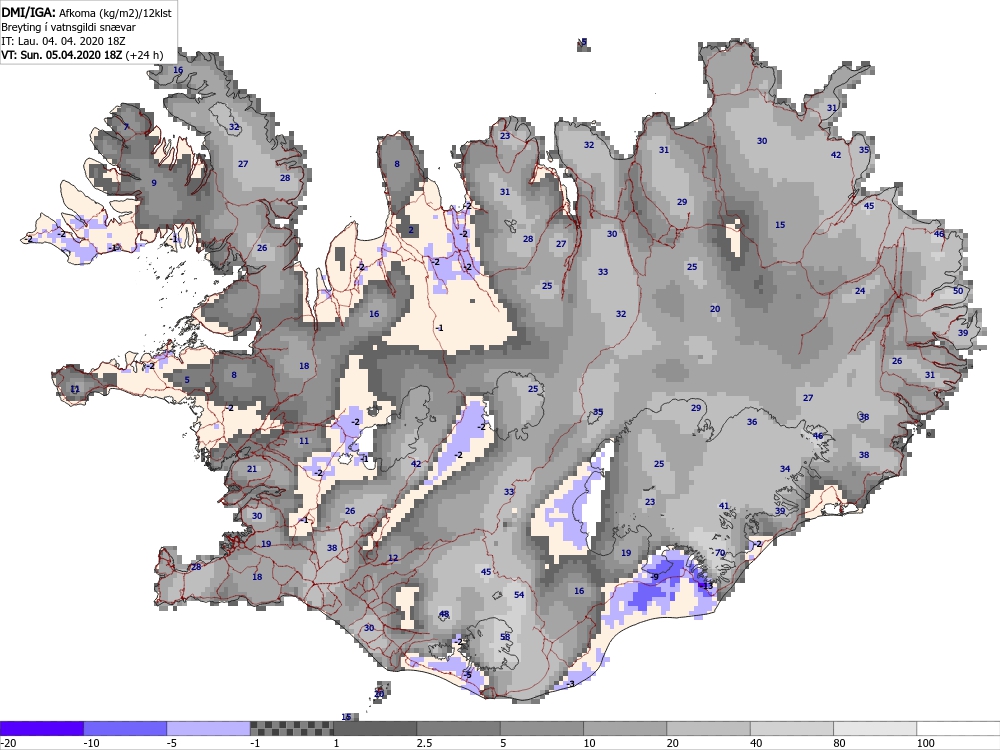Click the value 12 on the map
Screen dimensions: 1000x750
pyautogui.click(x=393, y=558)
